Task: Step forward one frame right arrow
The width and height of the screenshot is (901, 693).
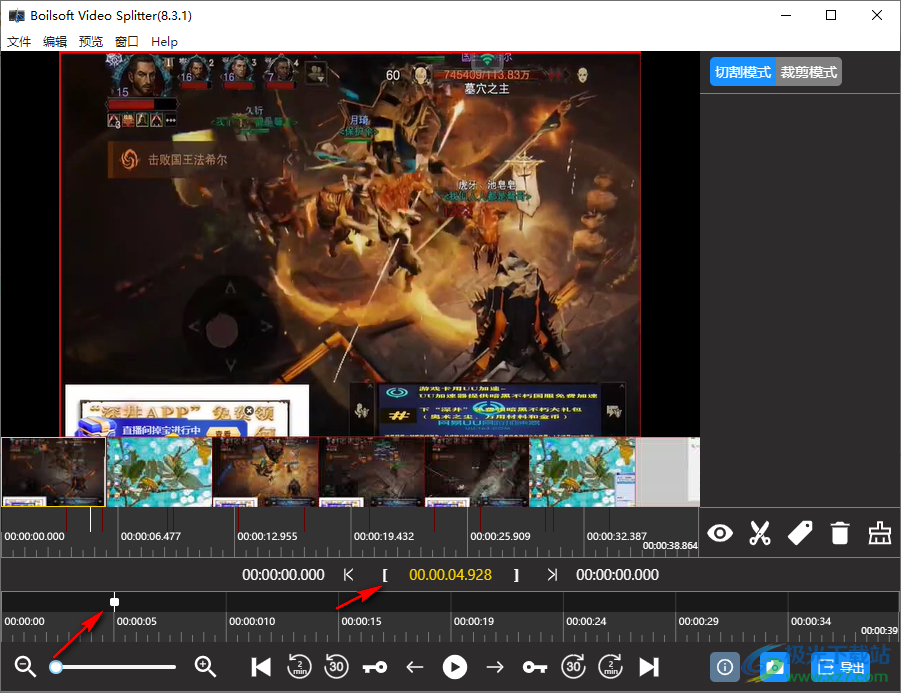Action: pyautogui.click(x=495, y=667)
